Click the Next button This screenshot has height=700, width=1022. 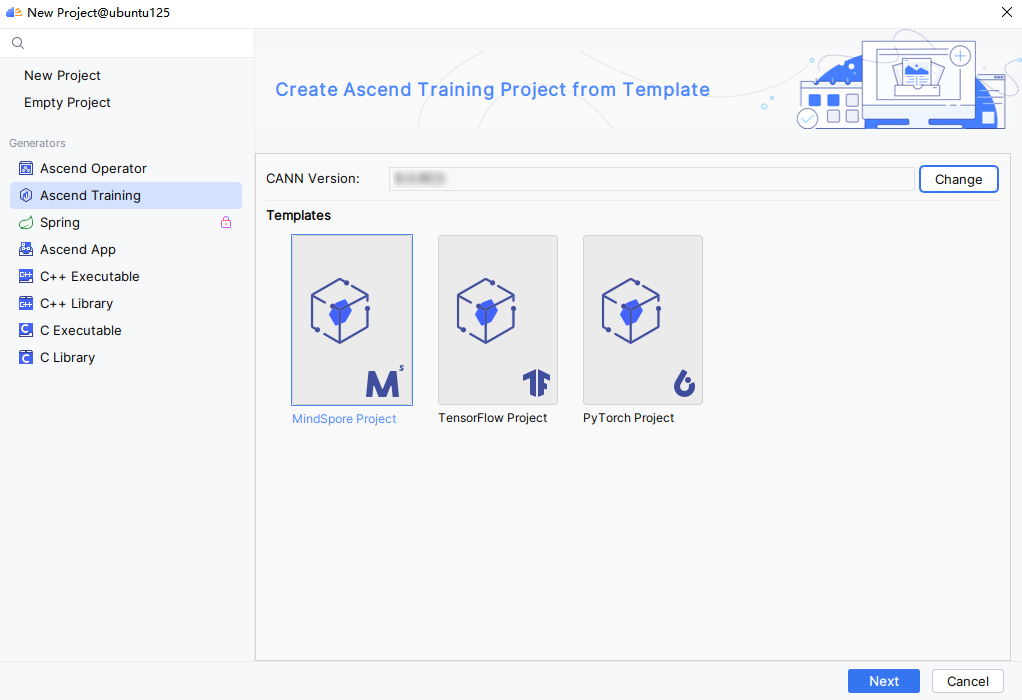pyautogui.click(x=884, y=681)
